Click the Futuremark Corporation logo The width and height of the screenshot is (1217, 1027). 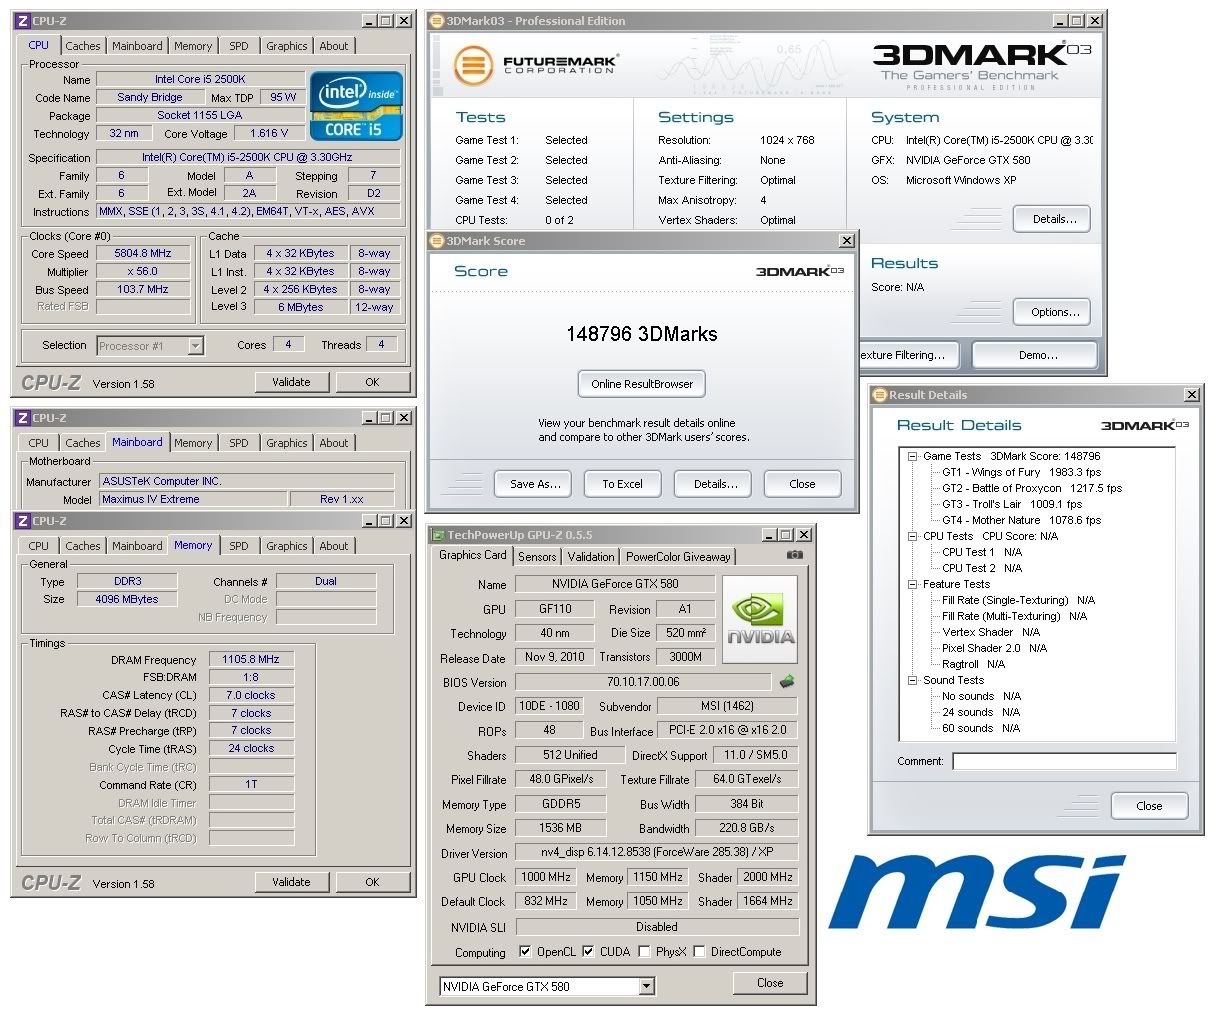coord(535,66)
